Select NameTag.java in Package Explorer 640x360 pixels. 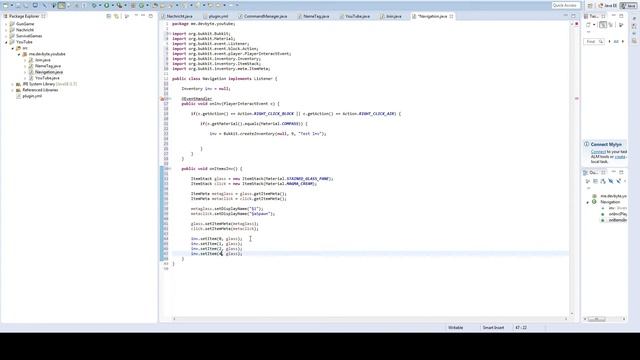(47, 66)
